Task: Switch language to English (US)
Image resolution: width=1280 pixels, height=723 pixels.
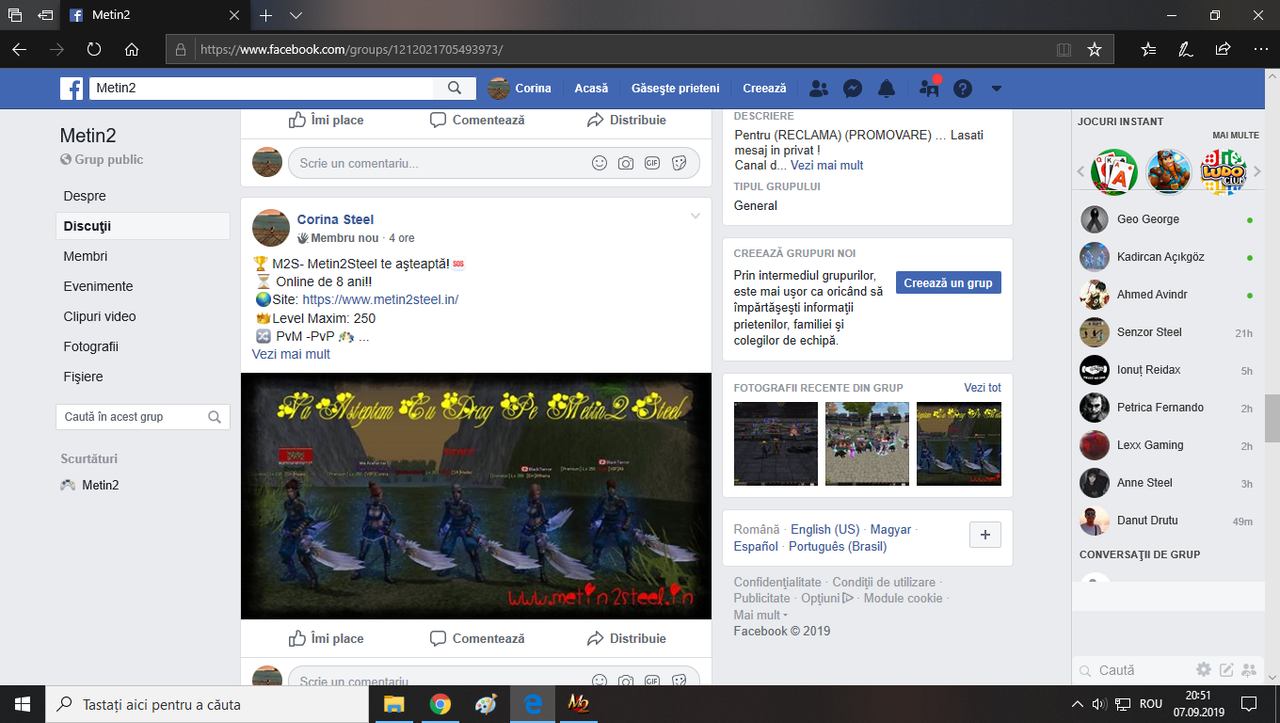Action: point(825,530)
